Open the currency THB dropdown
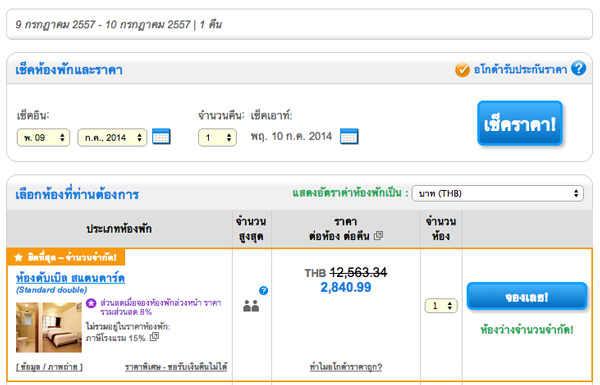 497,193
